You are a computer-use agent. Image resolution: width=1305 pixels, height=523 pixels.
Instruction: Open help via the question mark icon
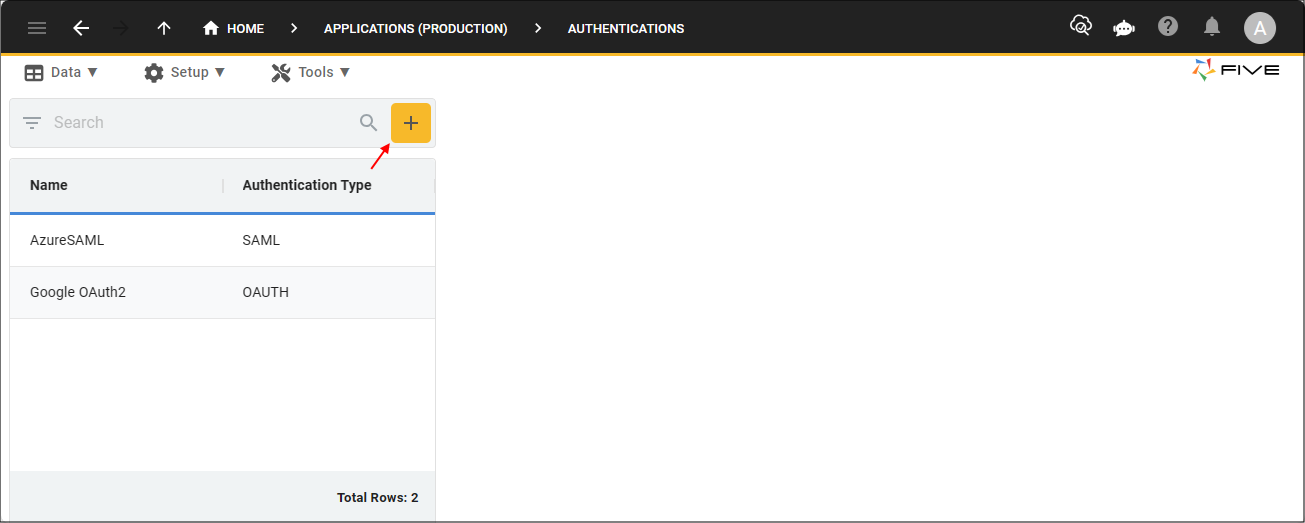(x=1168, y=27)
